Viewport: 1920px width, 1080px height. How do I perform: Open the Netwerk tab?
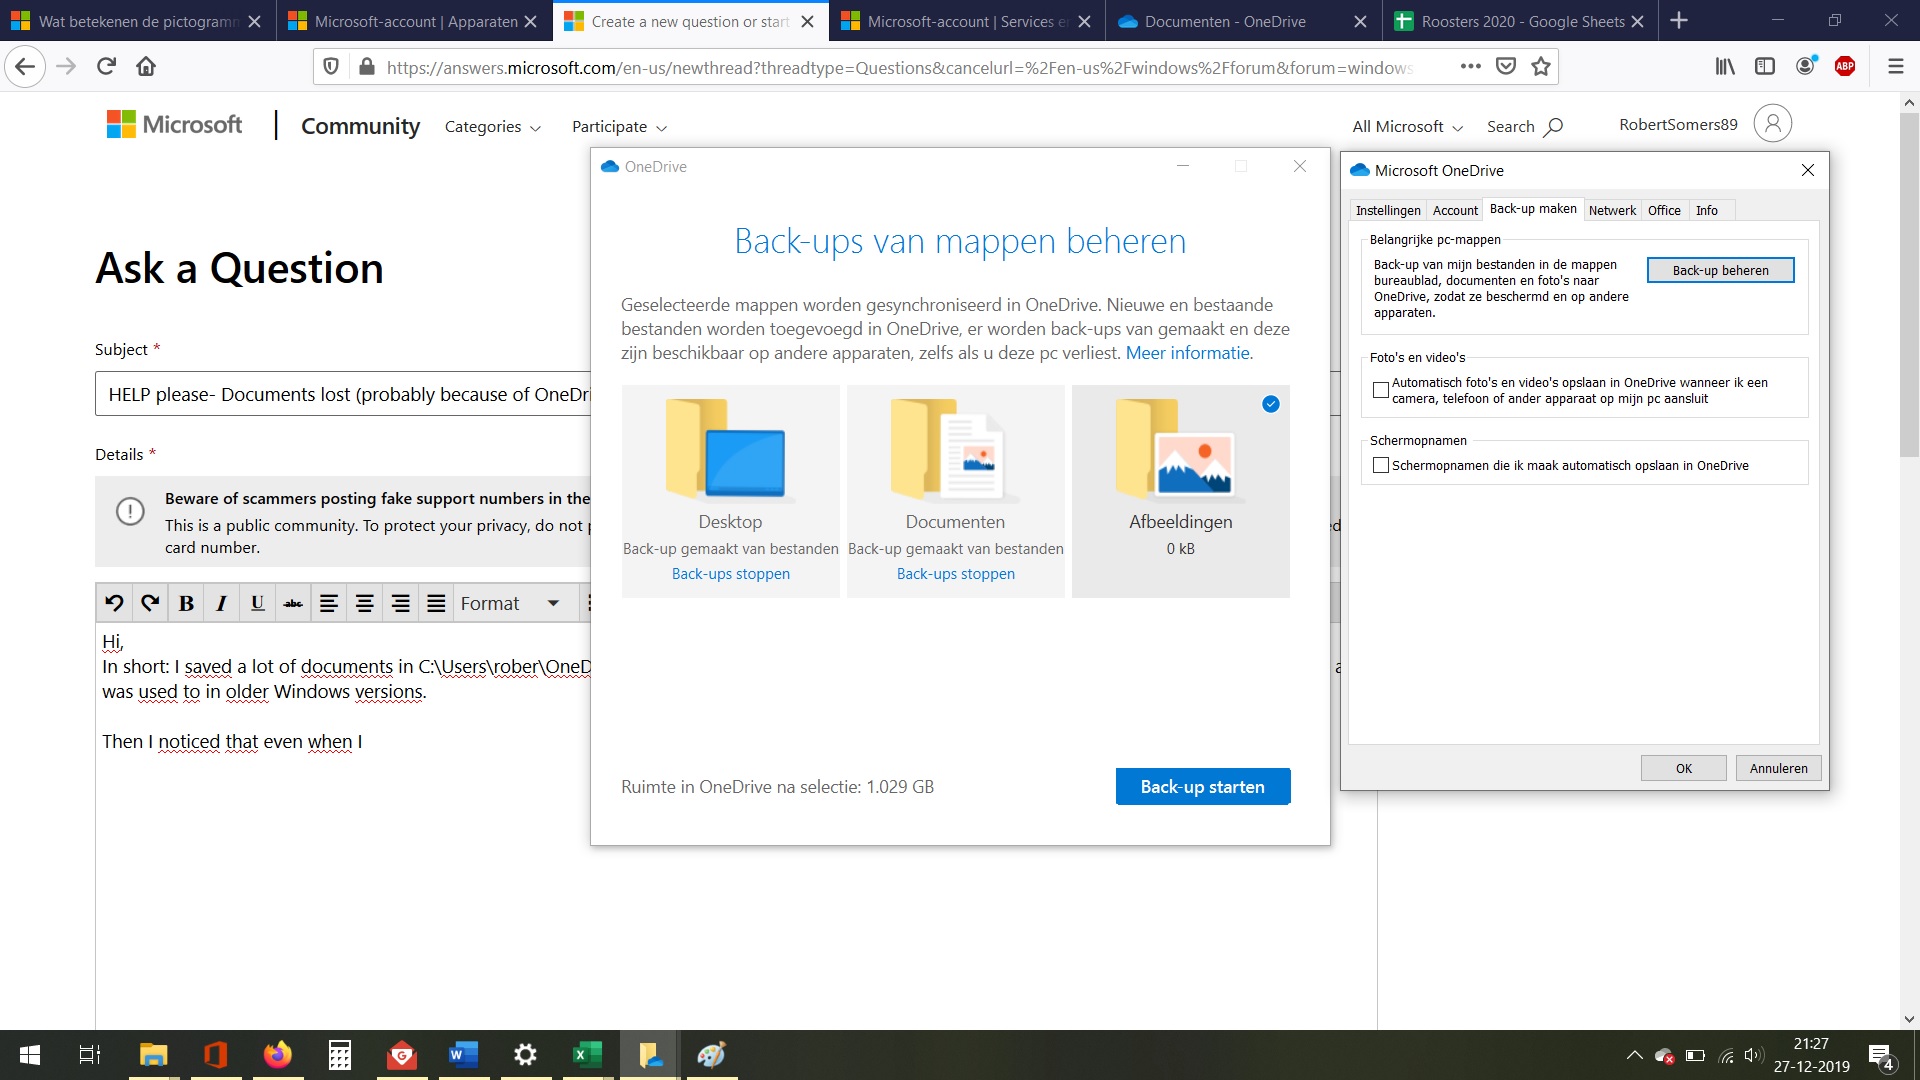1612,210
